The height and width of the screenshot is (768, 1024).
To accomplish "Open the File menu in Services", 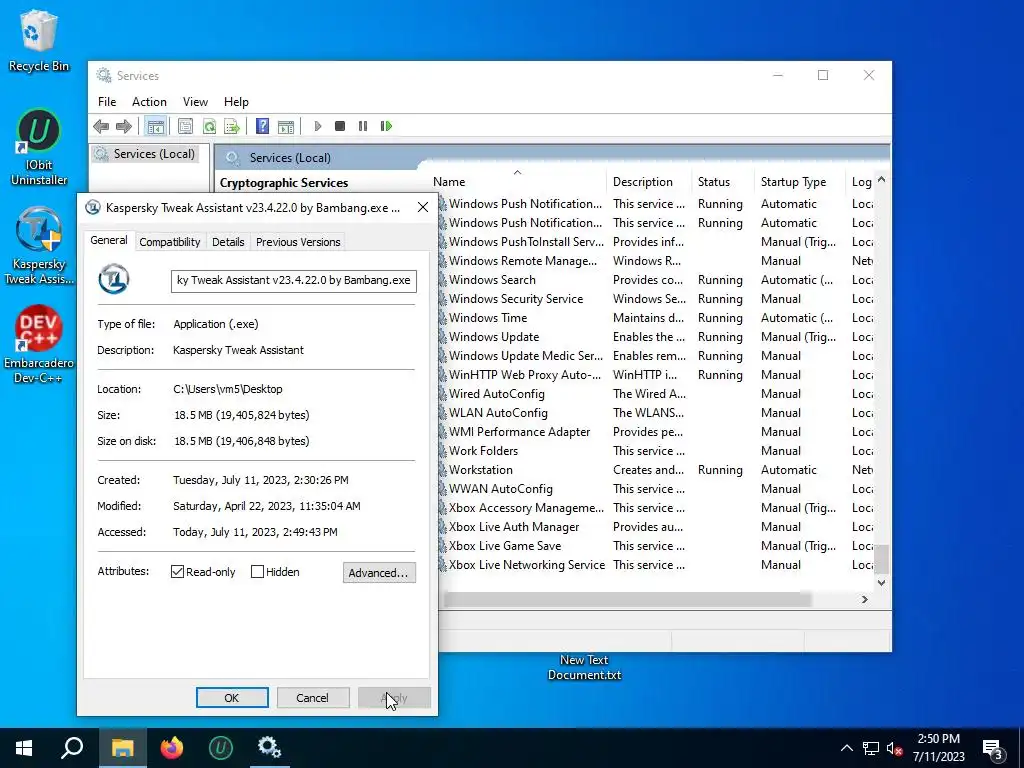I will (107, 102).
